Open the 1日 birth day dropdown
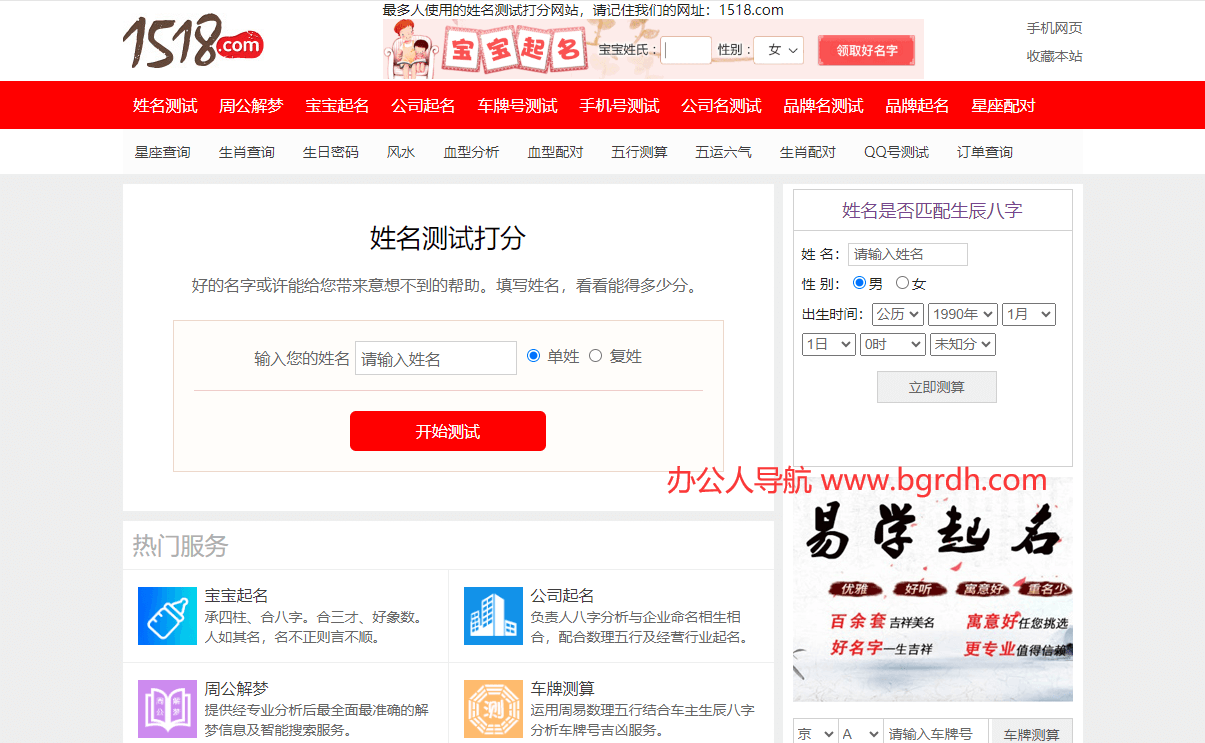The width and height of the screenshot is (1205, 743). click(x=829, y=344)
